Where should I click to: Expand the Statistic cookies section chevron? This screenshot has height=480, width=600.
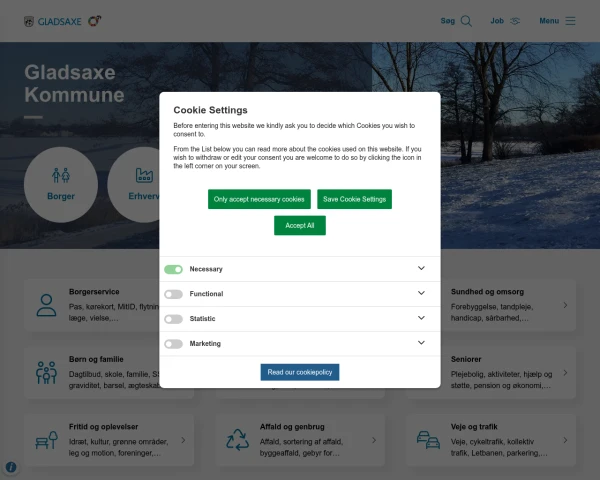[421, 318]
